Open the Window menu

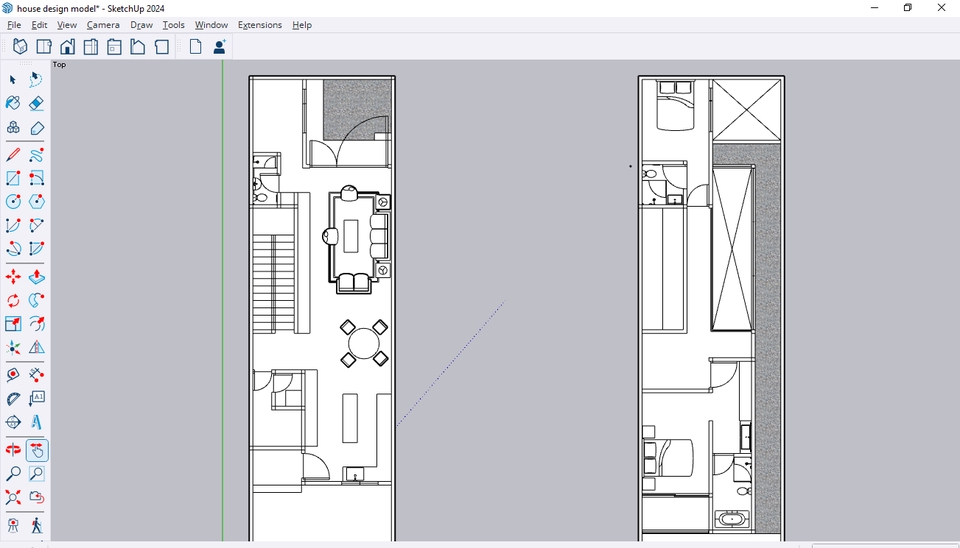(211, 25)
